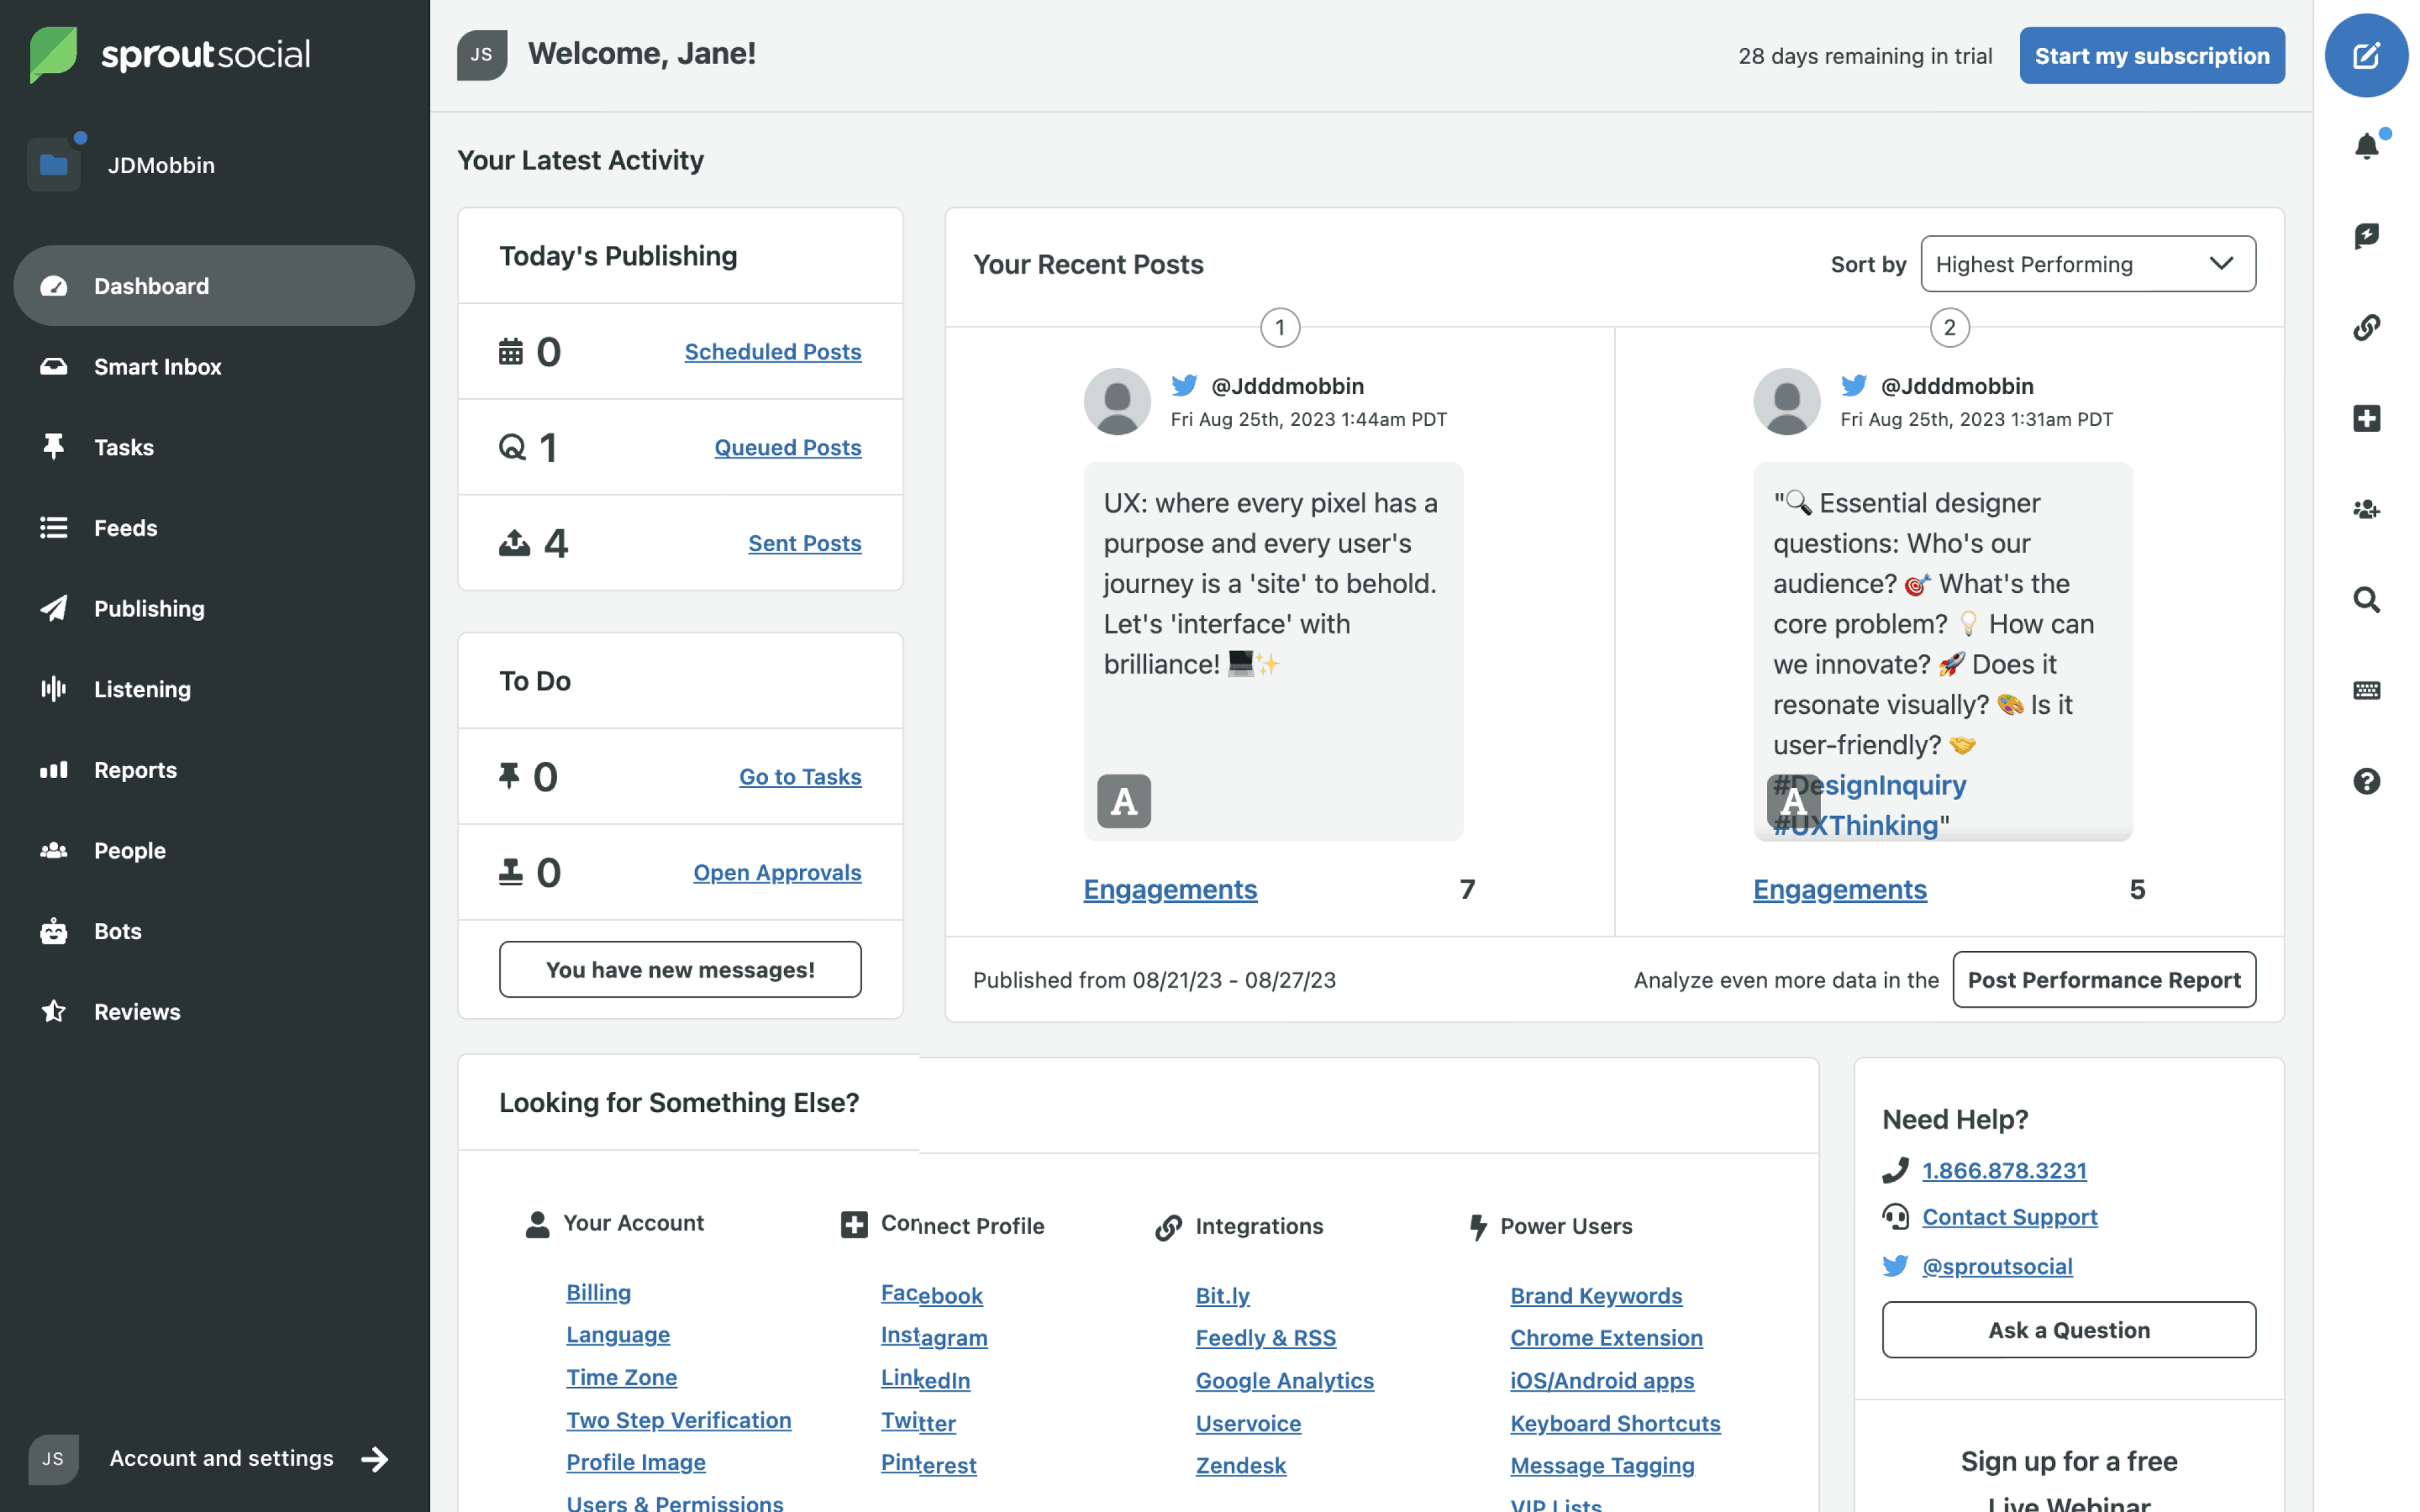
Task: Click You have new messages button
Action: point(680,967)
